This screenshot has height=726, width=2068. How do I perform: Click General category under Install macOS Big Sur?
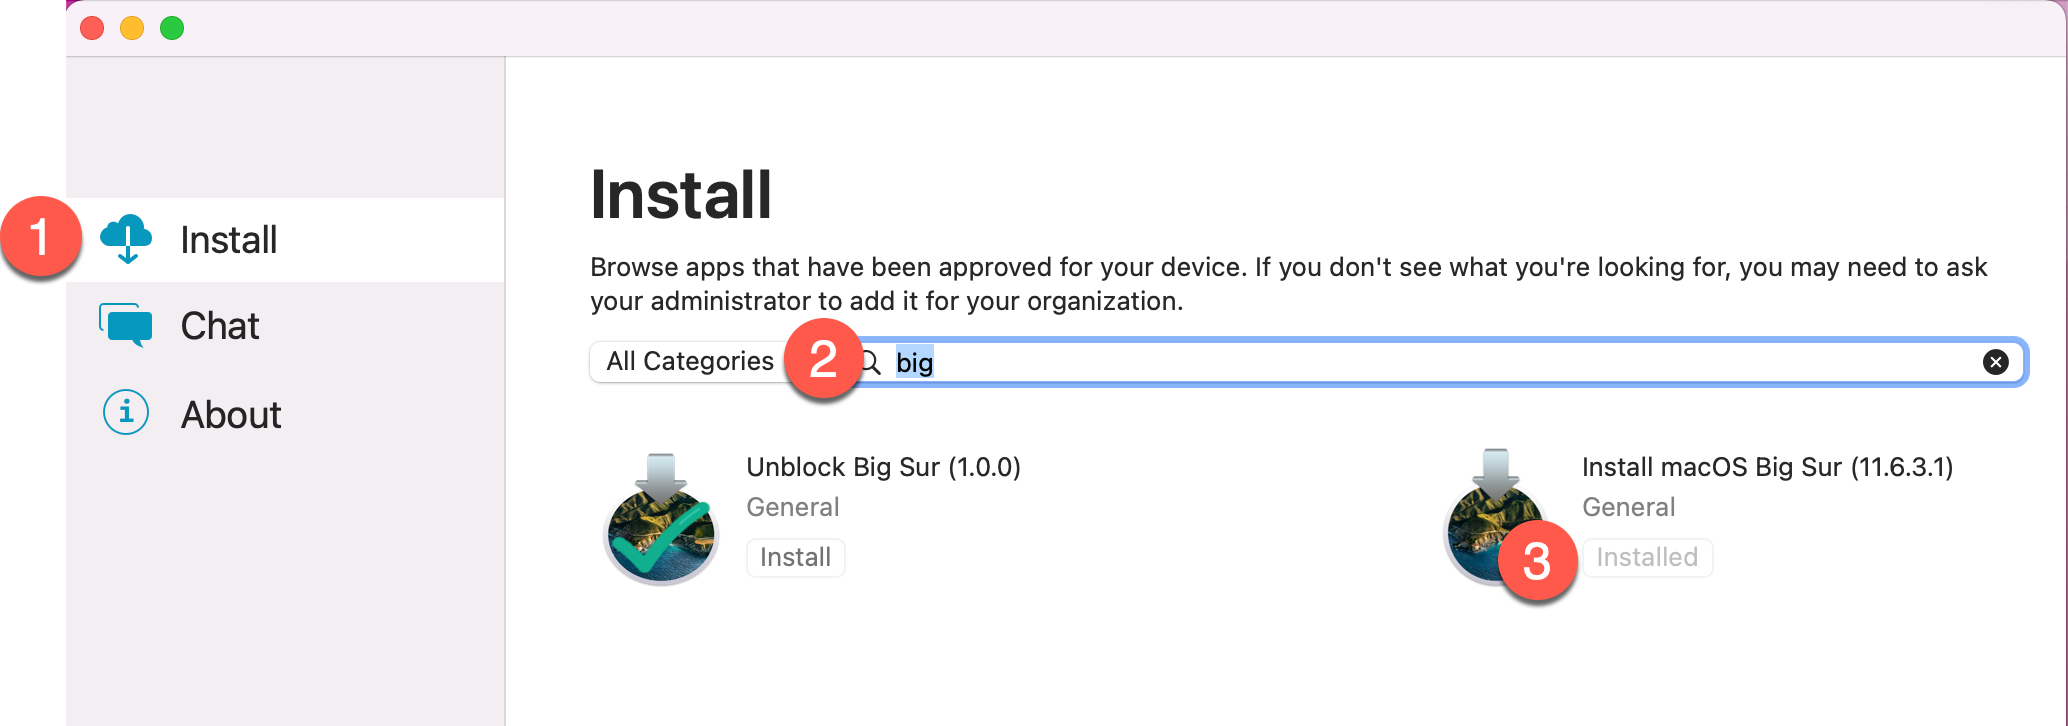pyautogui.click(x=1628, y=507)
